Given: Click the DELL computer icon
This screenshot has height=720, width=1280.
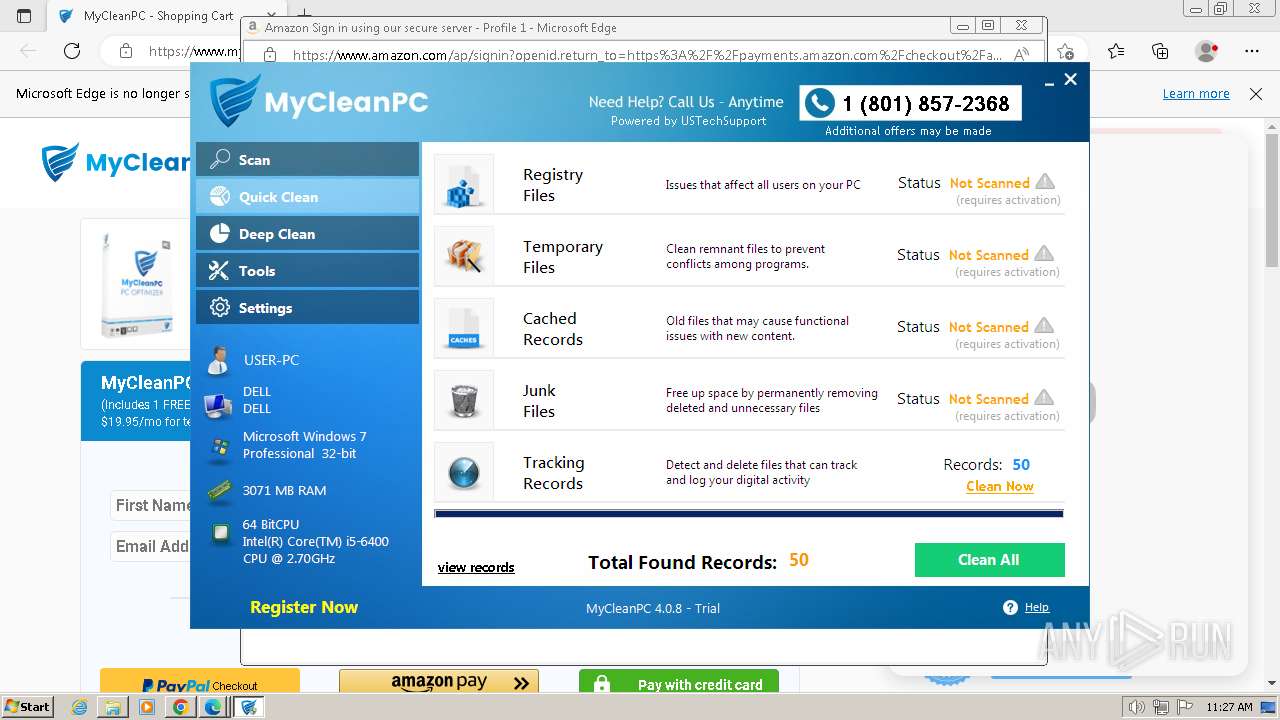Looking at the screenshot, I should click(218, 404).
